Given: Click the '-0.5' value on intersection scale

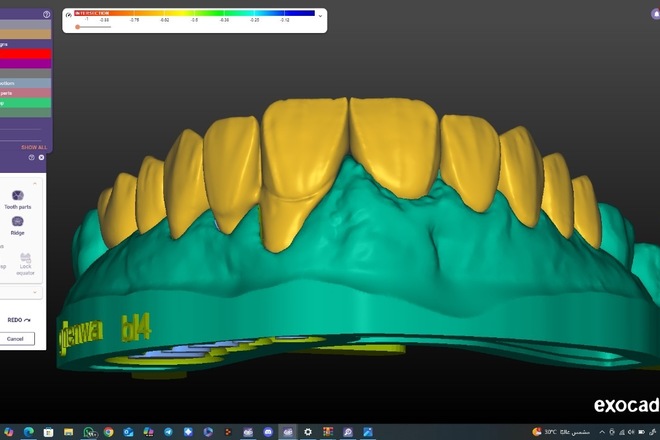Looking at the screenshot, I should coord(194,20).
